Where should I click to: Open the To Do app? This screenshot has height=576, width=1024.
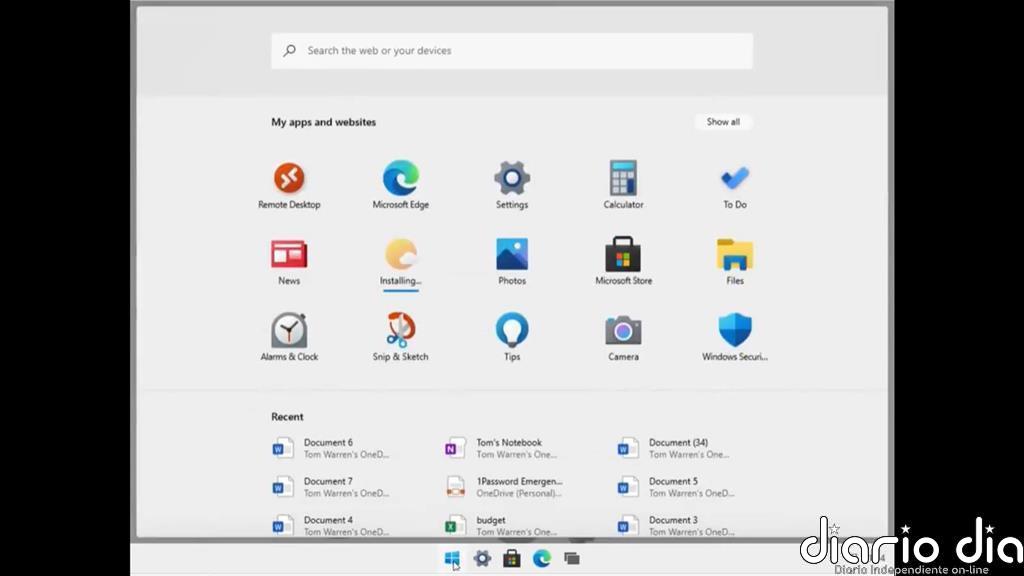pyautogui.click(x=734, y=180)
